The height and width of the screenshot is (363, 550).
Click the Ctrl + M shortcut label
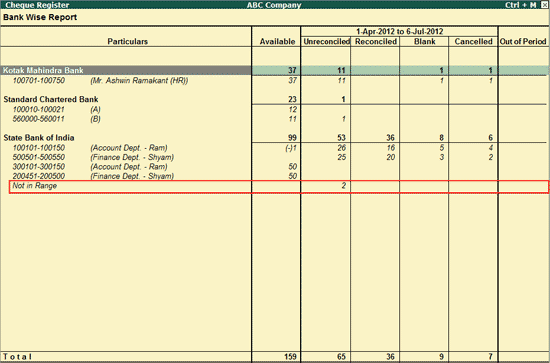(521, 5)
